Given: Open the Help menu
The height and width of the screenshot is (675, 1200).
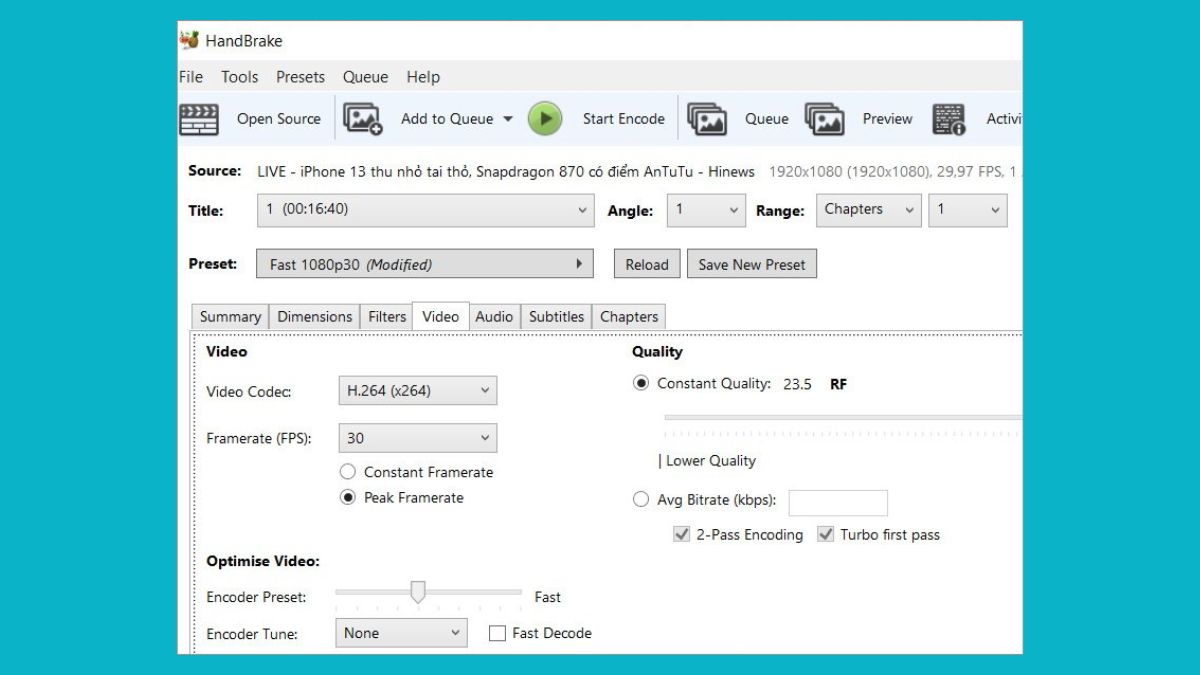Looking at the screenshot, I should 423,77.
